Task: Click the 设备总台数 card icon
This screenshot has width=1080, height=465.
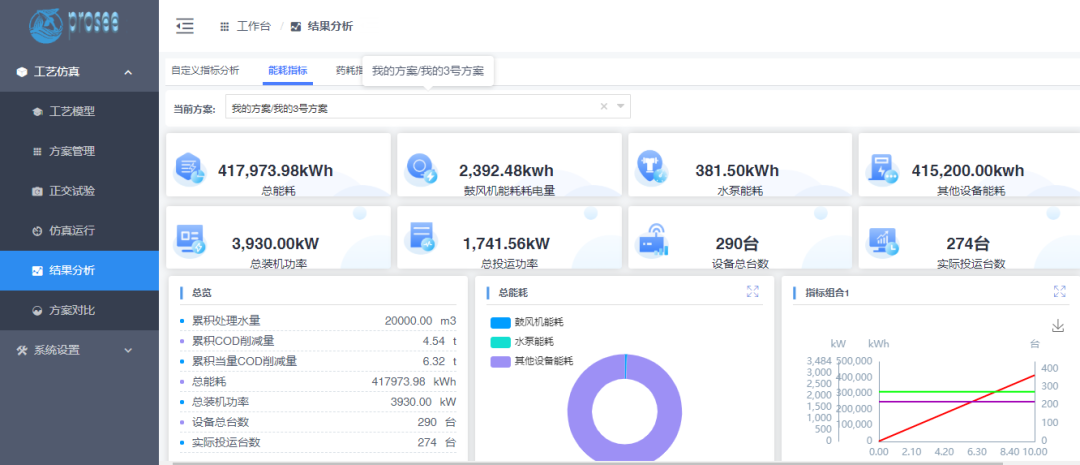Action: (x=652, y=241)
